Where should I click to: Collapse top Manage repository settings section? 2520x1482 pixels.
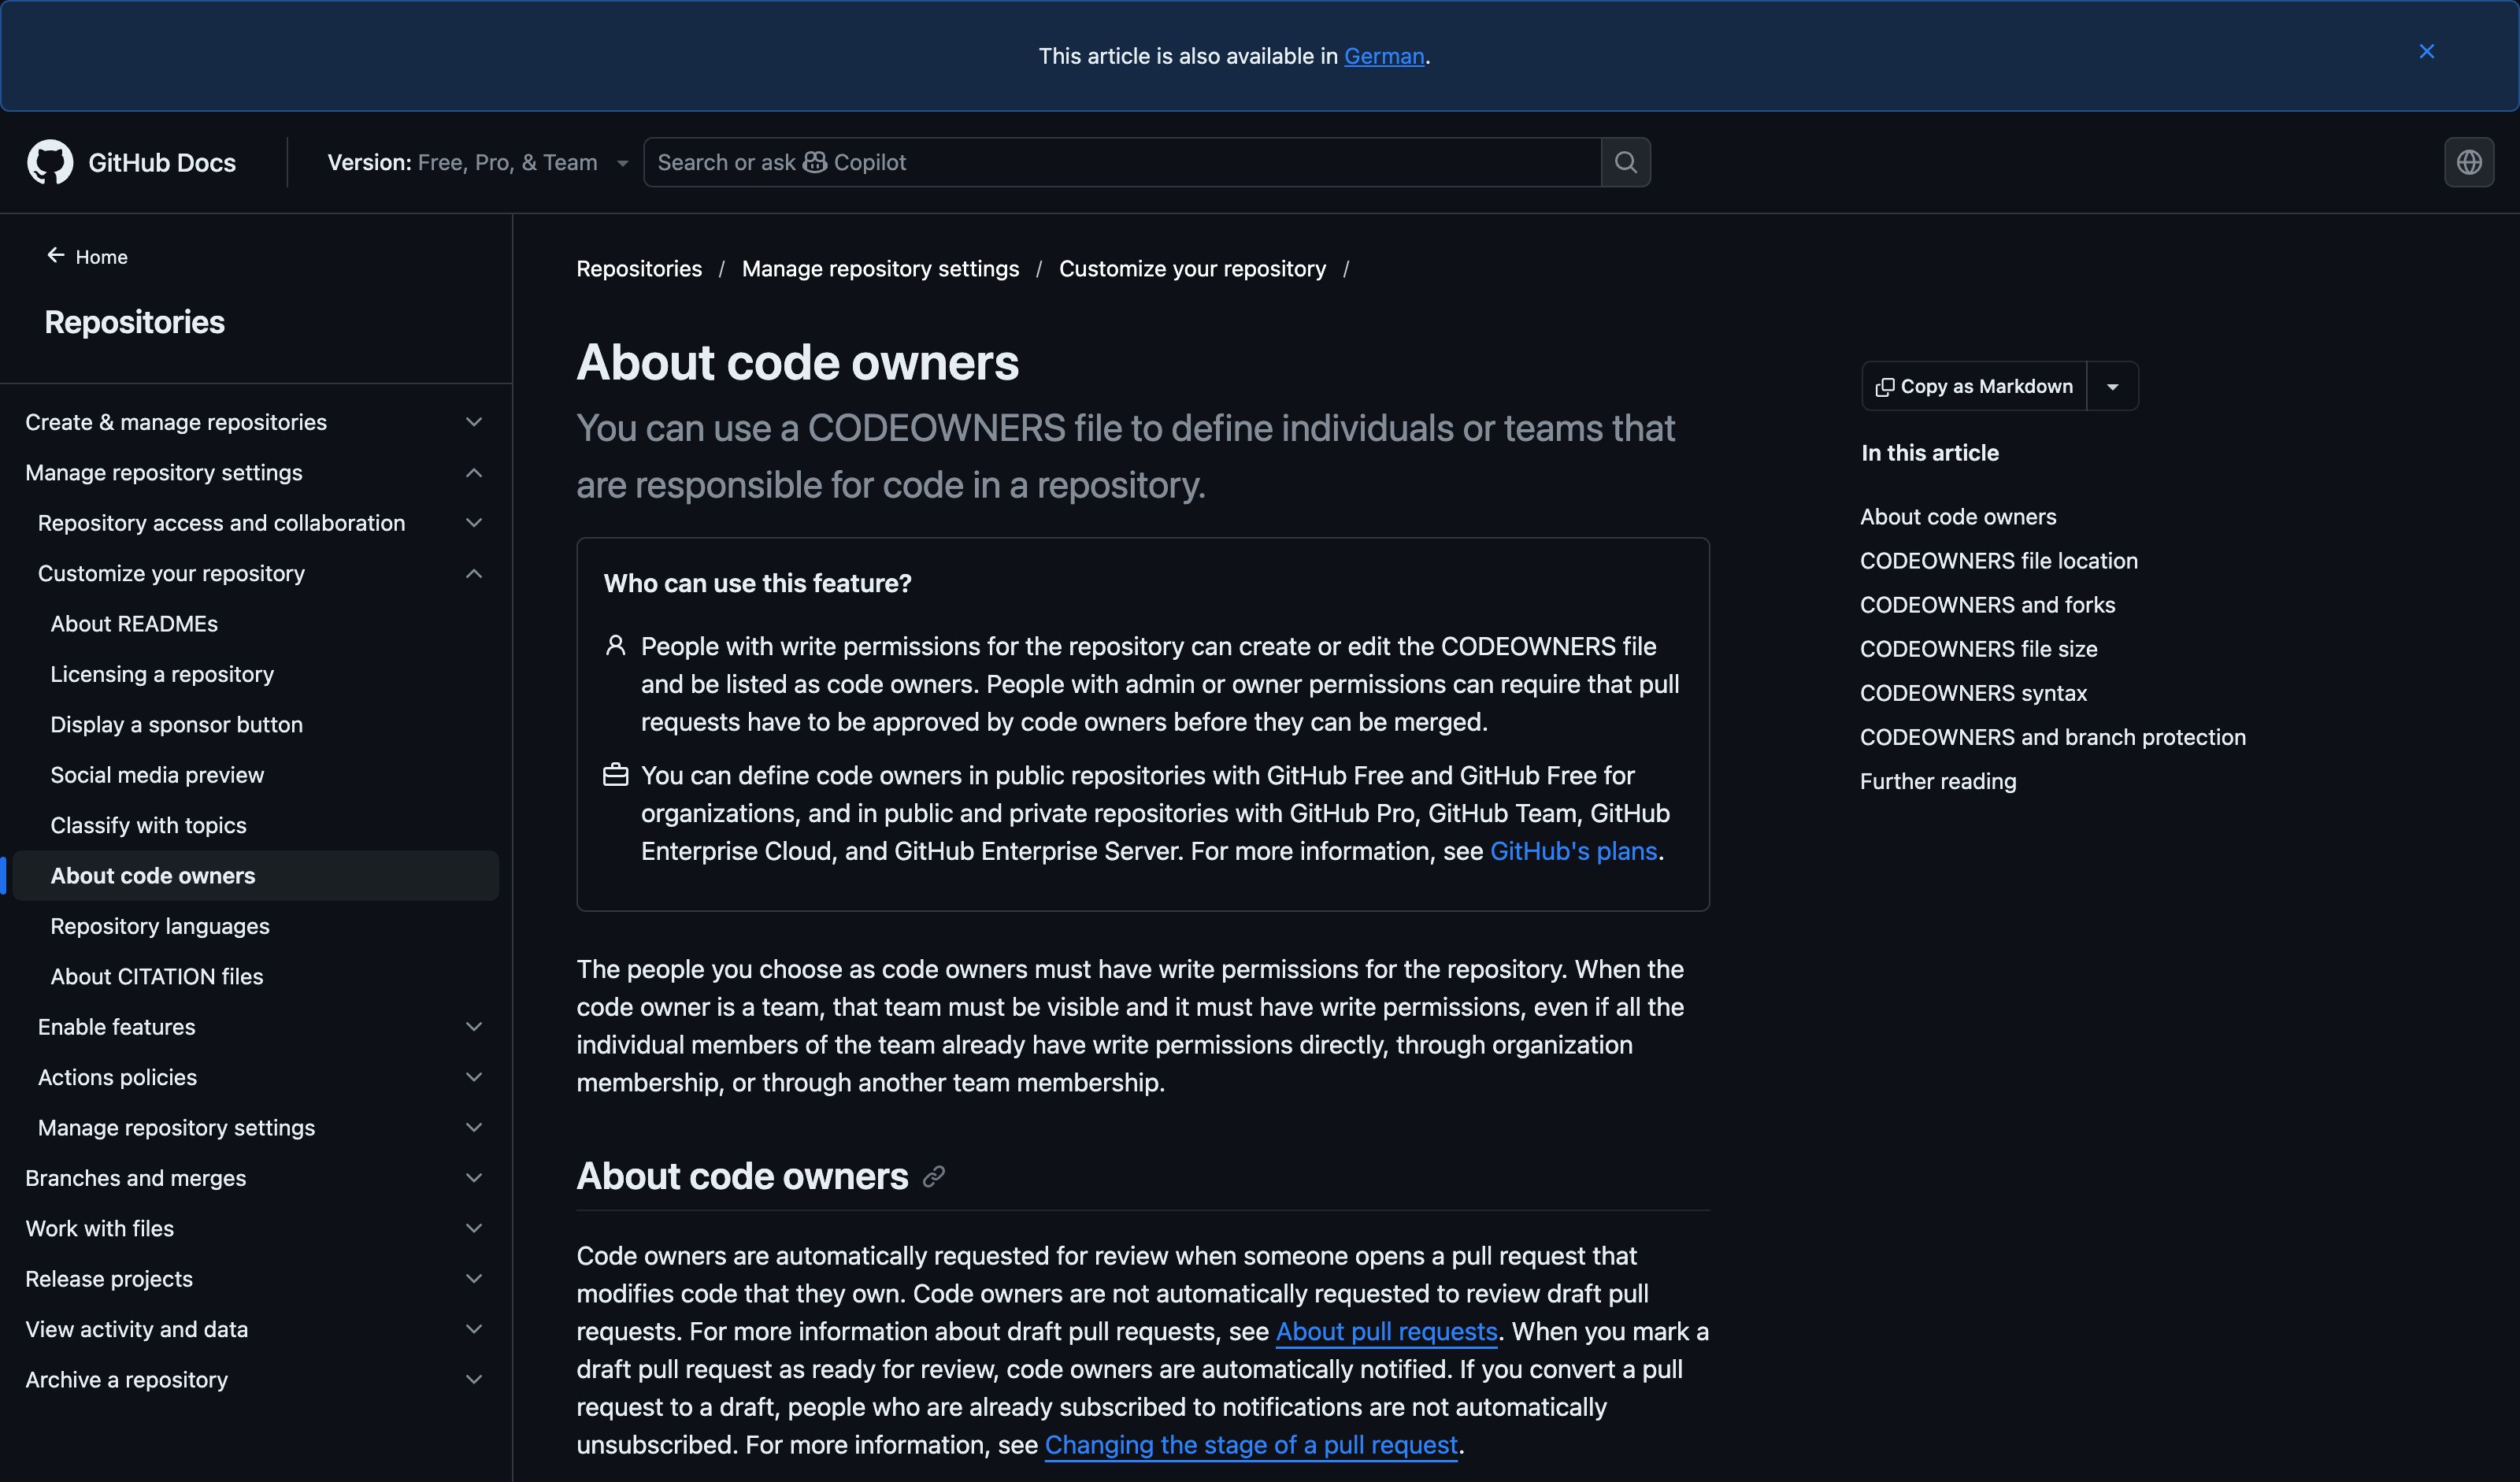pos(255,473)
